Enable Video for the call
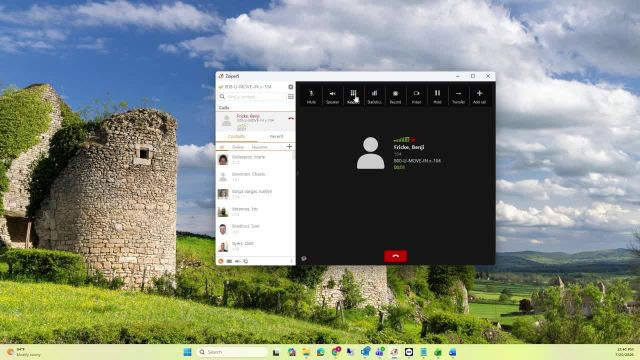This screenshot has height=360, width=640. pos(416,97)
